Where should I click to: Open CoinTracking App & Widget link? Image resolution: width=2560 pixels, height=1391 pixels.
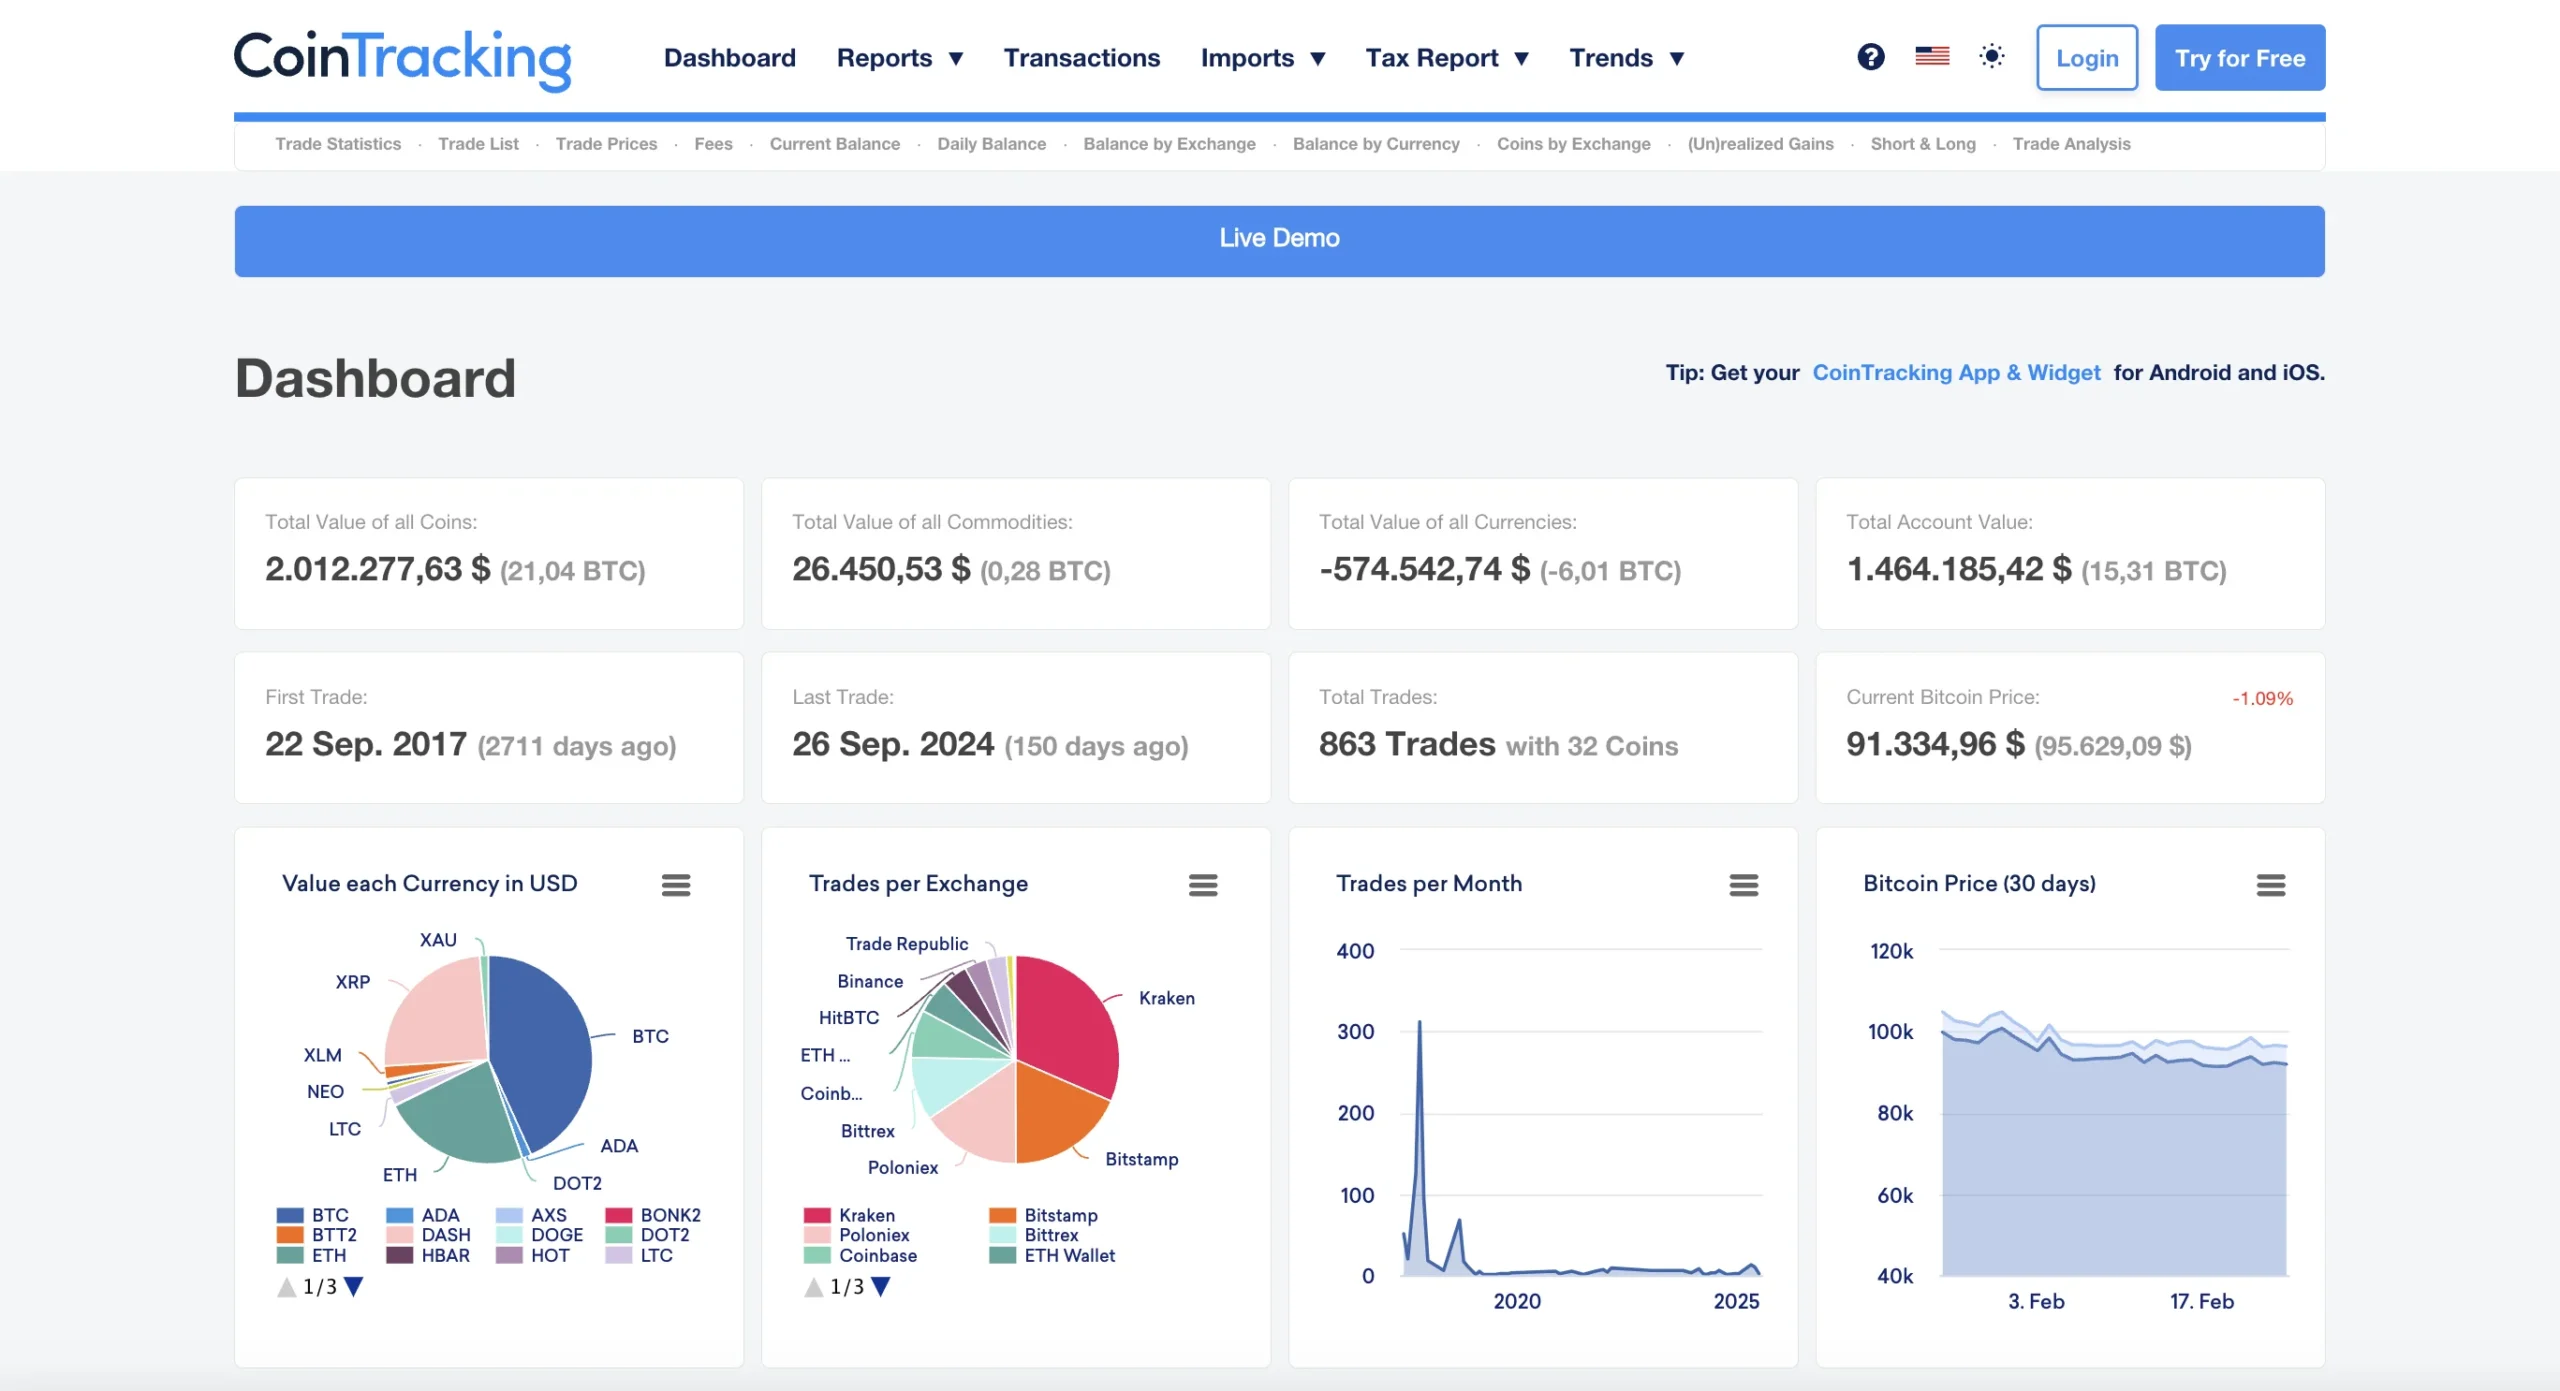[x=1956, y=373]
